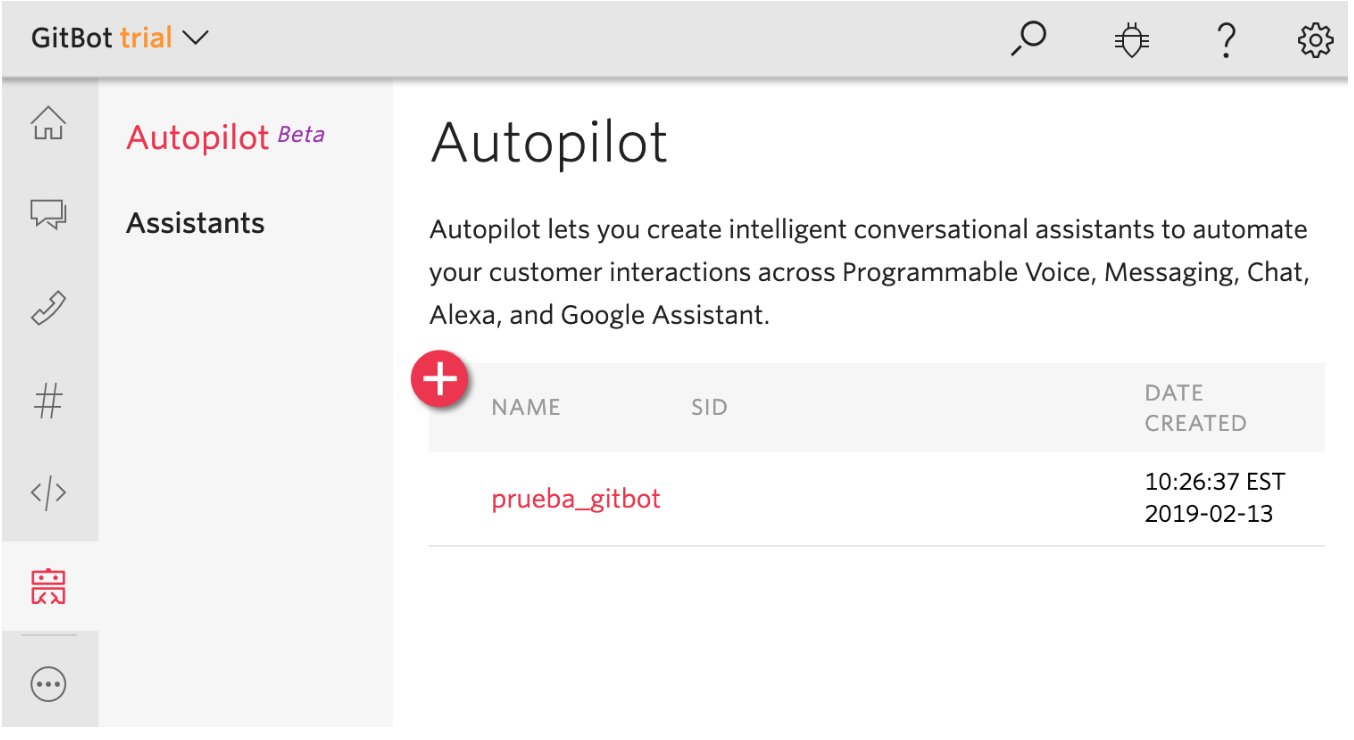Screen dimensions: 1354x740
Task: Click the NAME column header
Action: click(526, 407)
